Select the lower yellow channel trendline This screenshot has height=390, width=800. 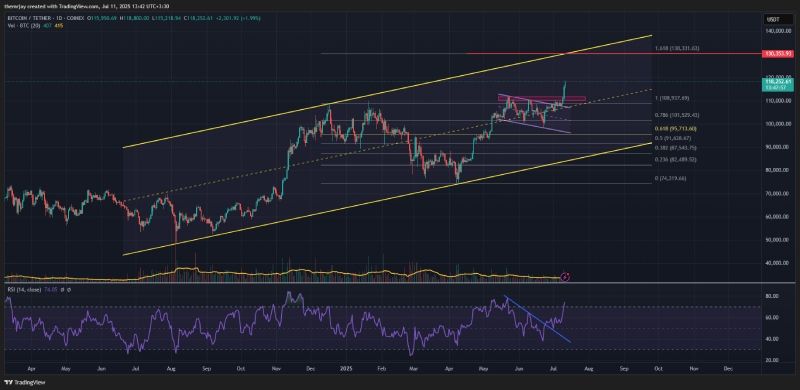tap(388, 199)
